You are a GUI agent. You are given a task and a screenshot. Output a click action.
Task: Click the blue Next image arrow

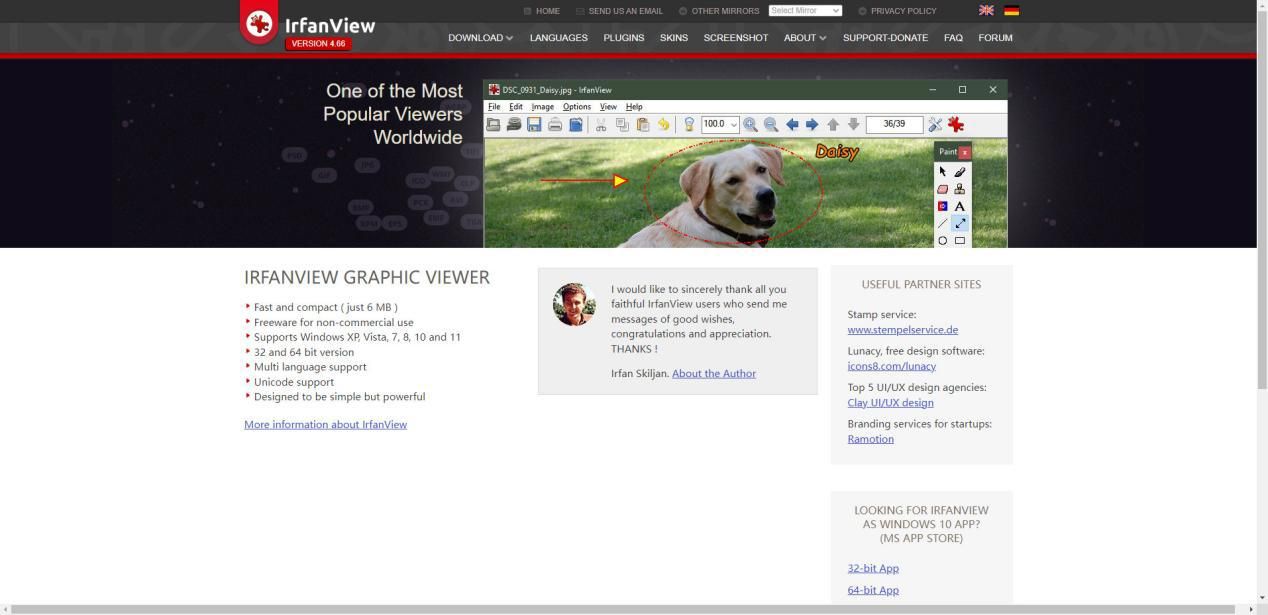(x=812, y=125)
